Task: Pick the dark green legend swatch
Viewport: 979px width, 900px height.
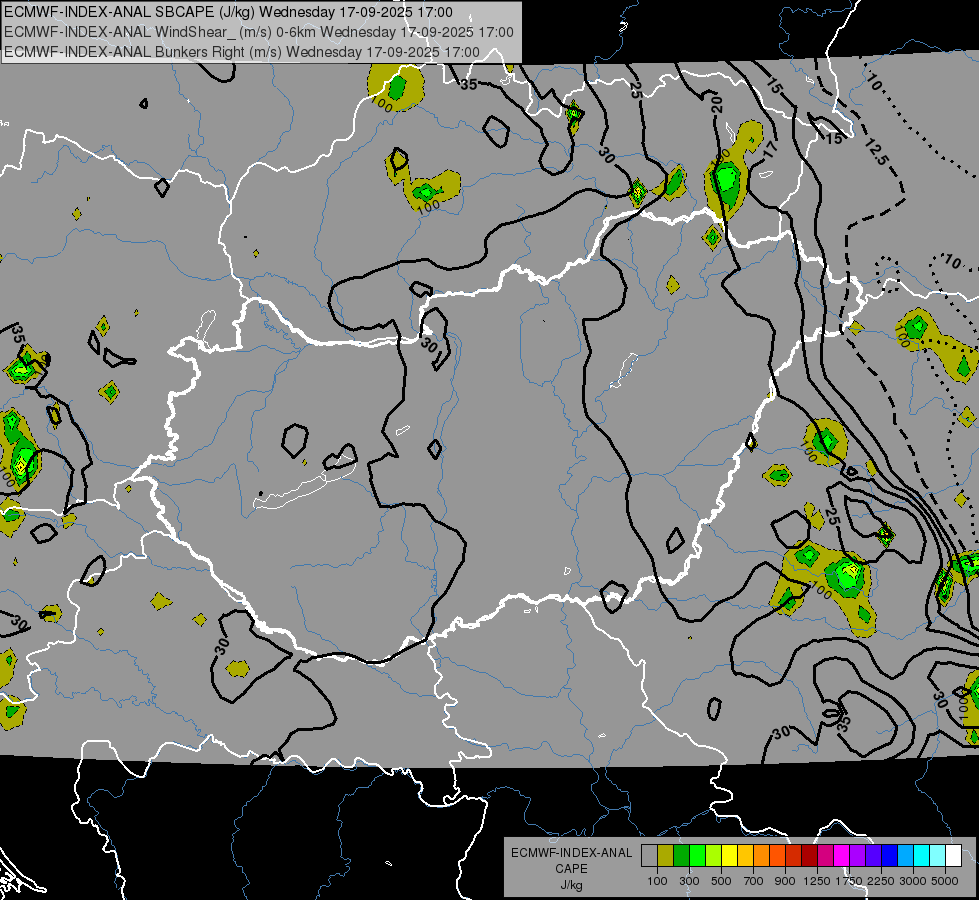Action: (x=681, y=855)
